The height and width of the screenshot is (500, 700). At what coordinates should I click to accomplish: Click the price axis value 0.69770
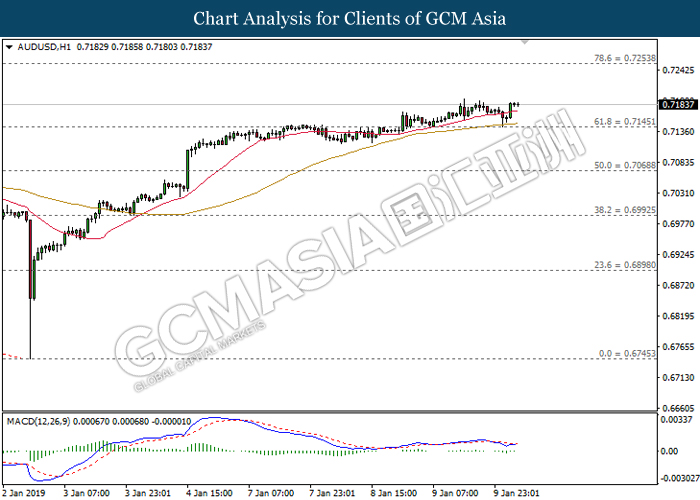pyautogui.click(x=679, y=224)
